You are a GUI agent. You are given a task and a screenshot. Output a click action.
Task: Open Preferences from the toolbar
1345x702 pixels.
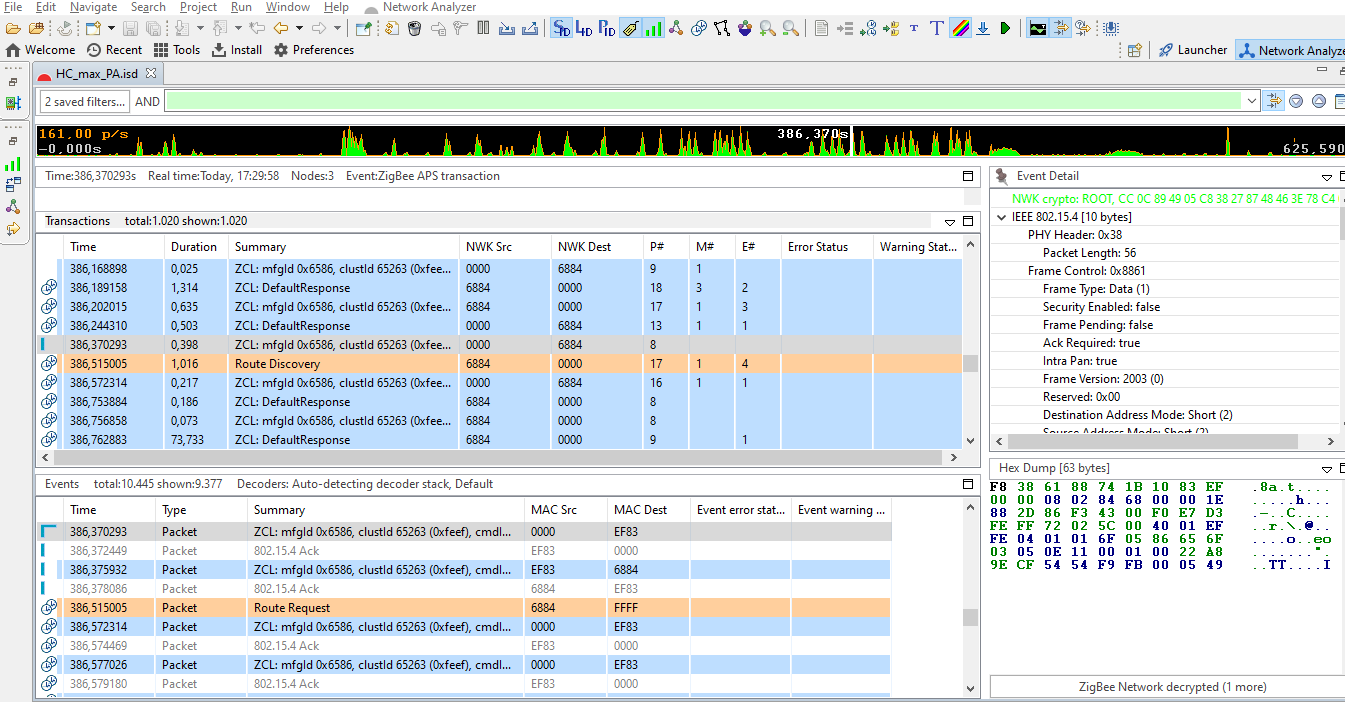[314, 50]
